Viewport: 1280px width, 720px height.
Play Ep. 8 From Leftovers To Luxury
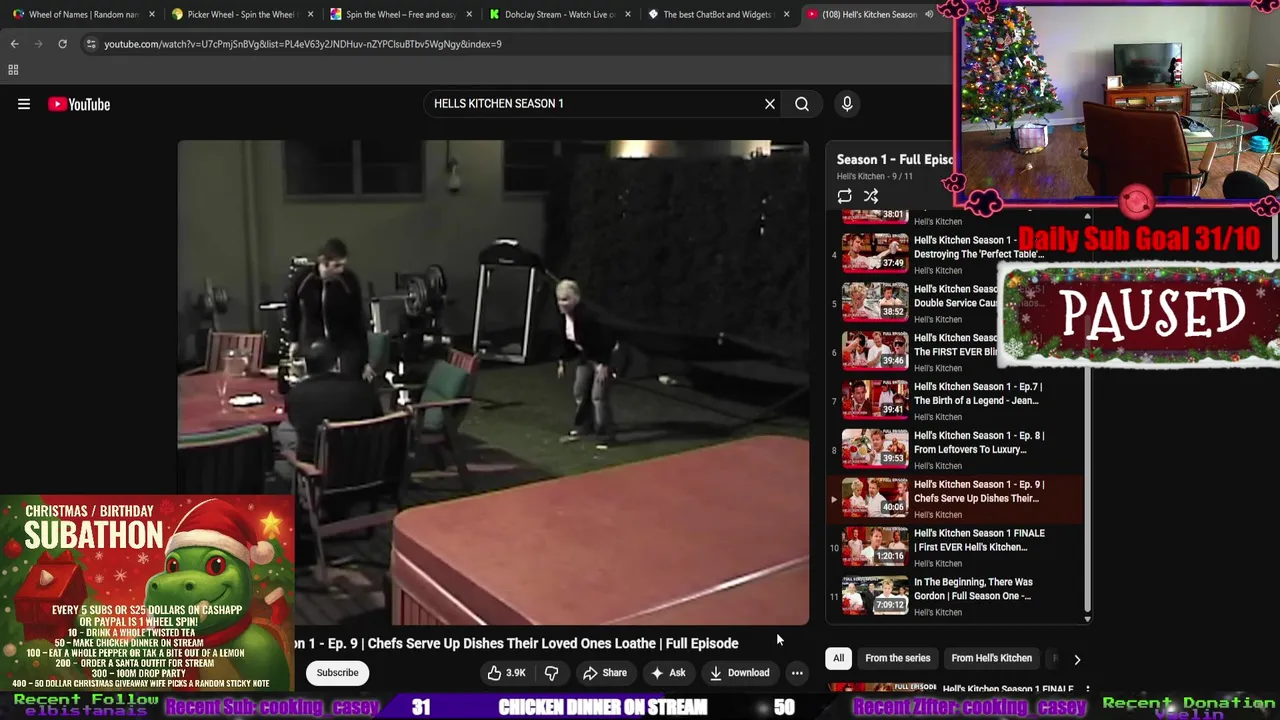click(x=955, y=449)
